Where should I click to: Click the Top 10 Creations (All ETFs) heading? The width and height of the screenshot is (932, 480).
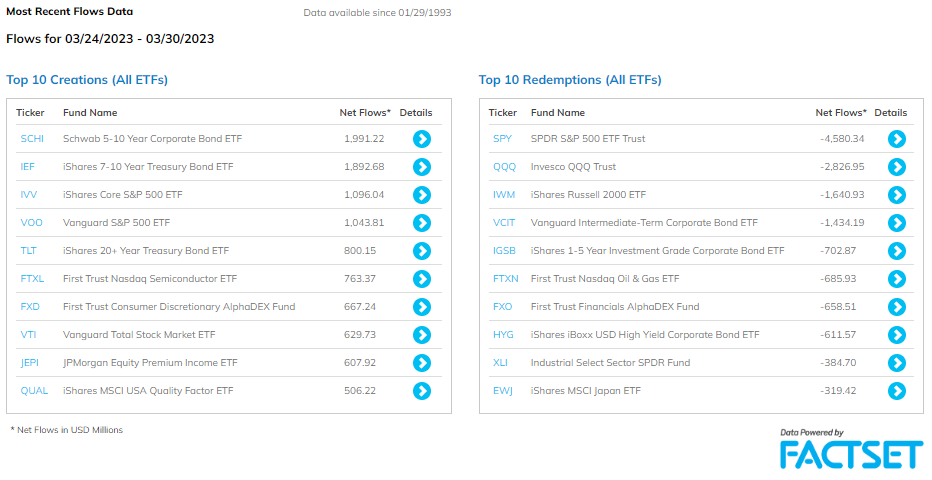pyautogui.click(x=87, y=80)
